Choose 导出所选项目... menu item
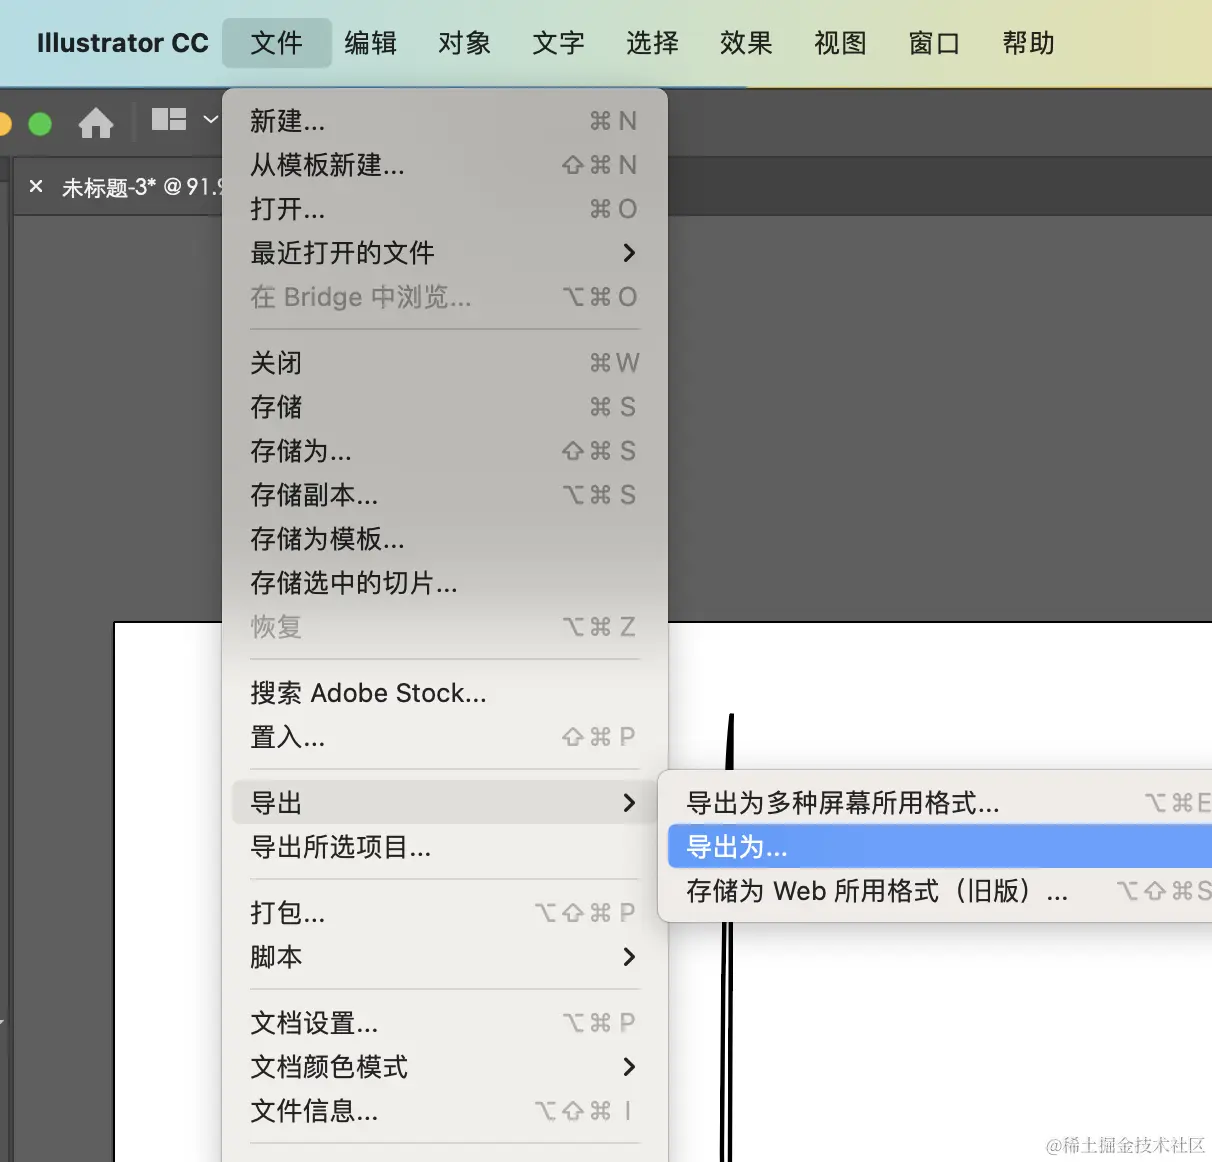The height and width of the screenshot is (1162, 1212). pyautogui.click(x=444, y=847)
